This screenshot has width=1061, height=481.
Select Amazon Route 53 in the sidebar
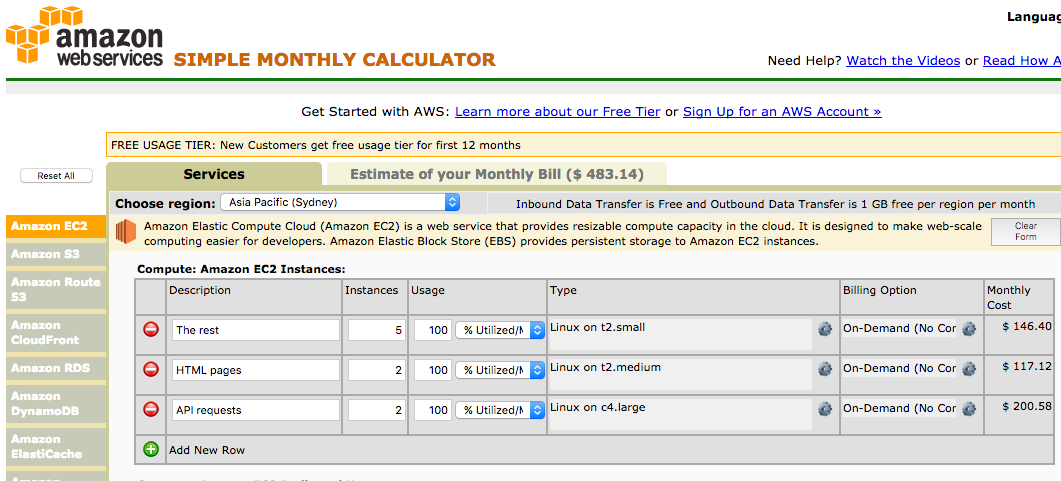tap(56, 290)
